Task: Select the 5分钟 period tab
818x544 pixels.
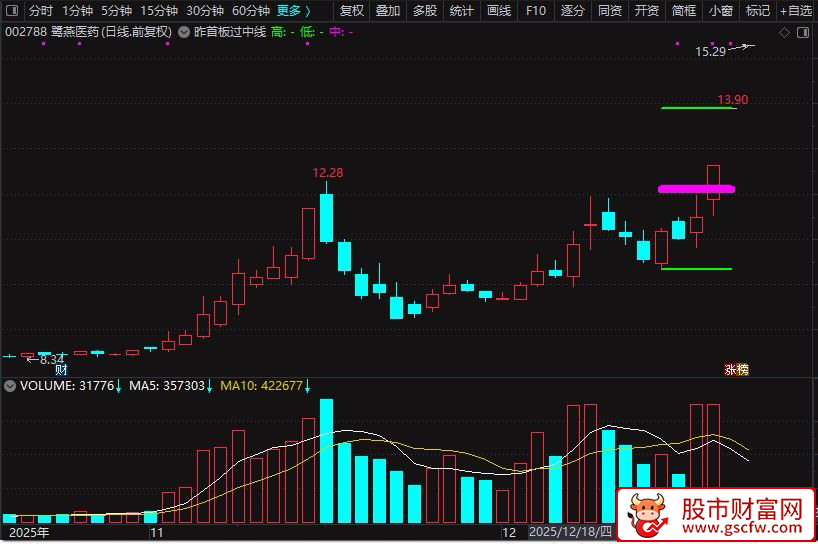Action: click(116, 10)
